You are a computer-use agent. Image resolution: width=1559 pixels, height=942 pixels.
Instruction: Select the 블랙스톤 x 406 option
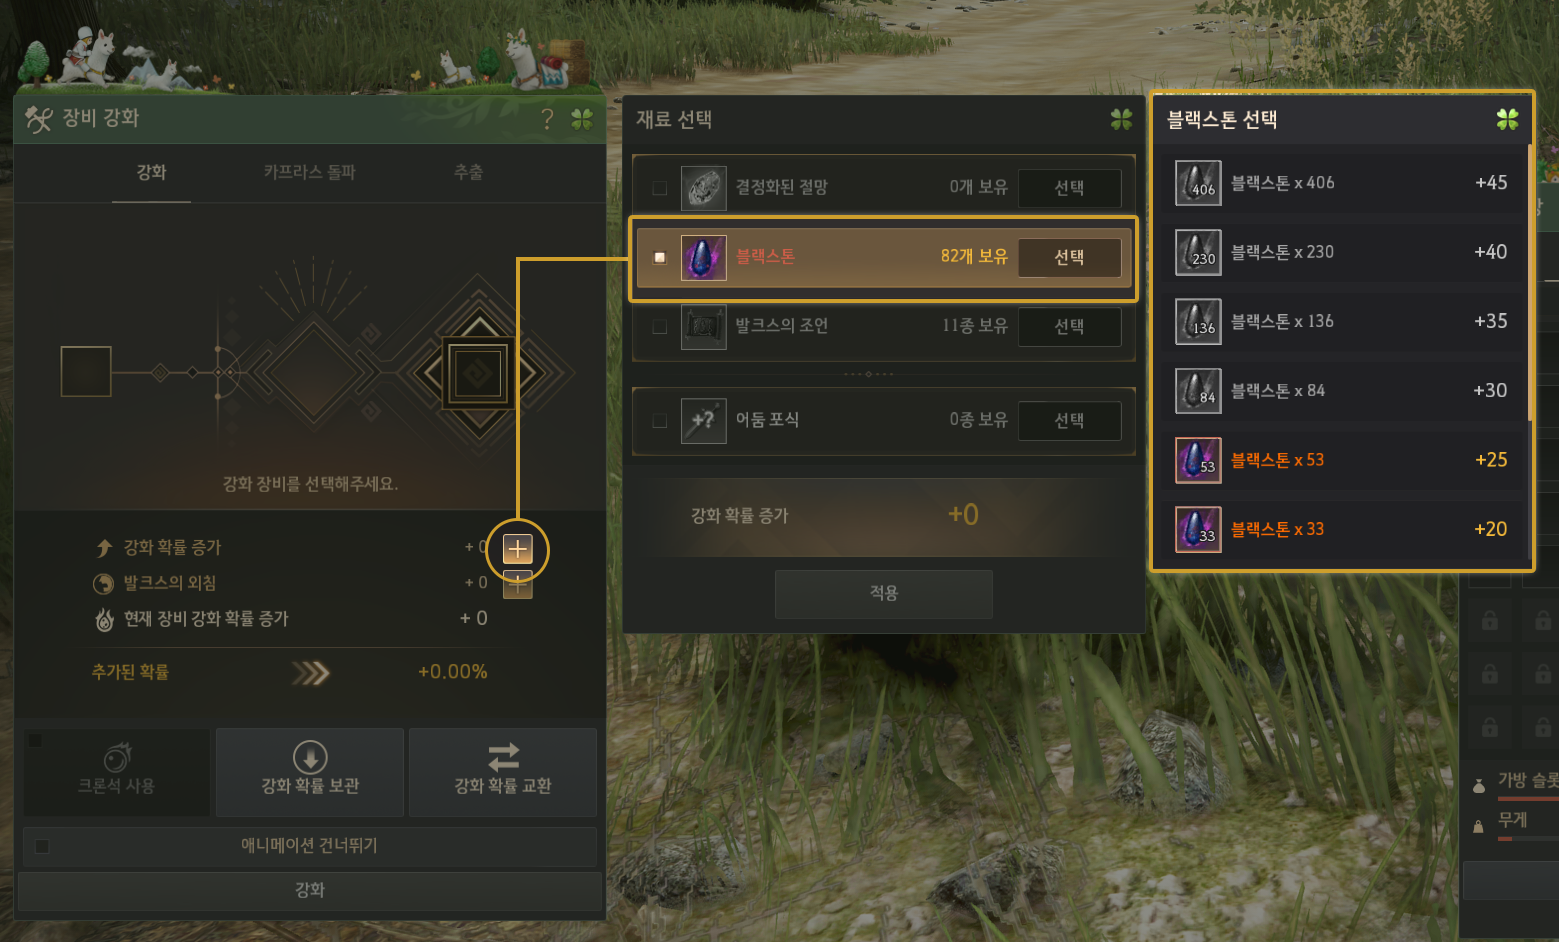(x=1340, y=183)
